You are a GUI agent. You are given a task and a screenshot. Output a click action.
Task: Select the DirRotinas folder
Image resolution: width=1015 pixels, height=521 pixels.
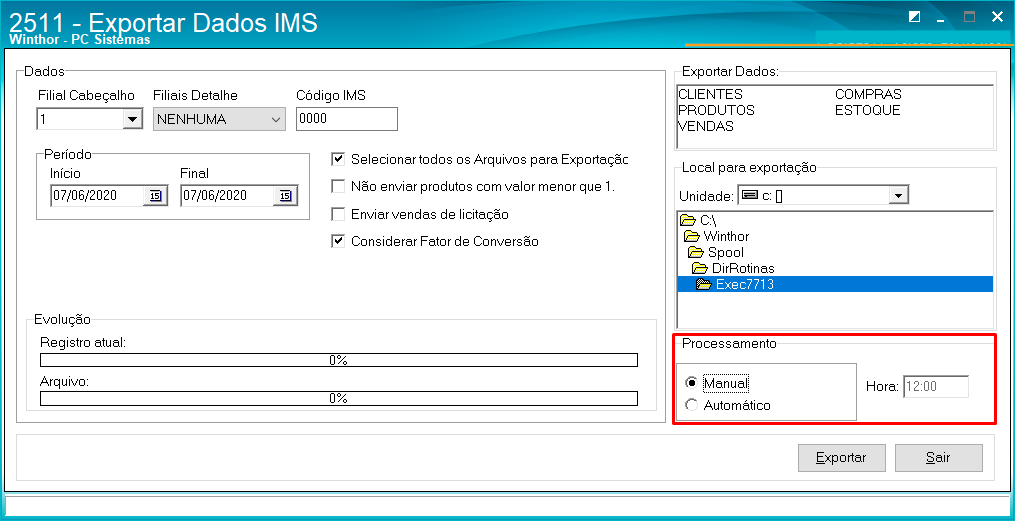click(733, 268)
